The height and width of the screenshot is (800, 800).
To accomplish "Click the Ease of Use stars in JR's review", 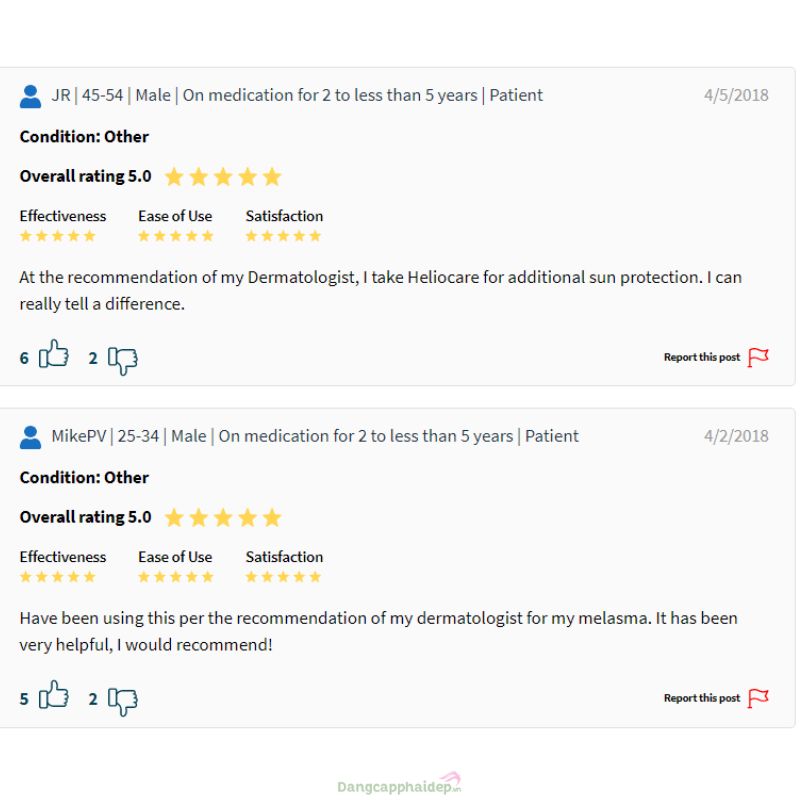I will pos(176,236).
